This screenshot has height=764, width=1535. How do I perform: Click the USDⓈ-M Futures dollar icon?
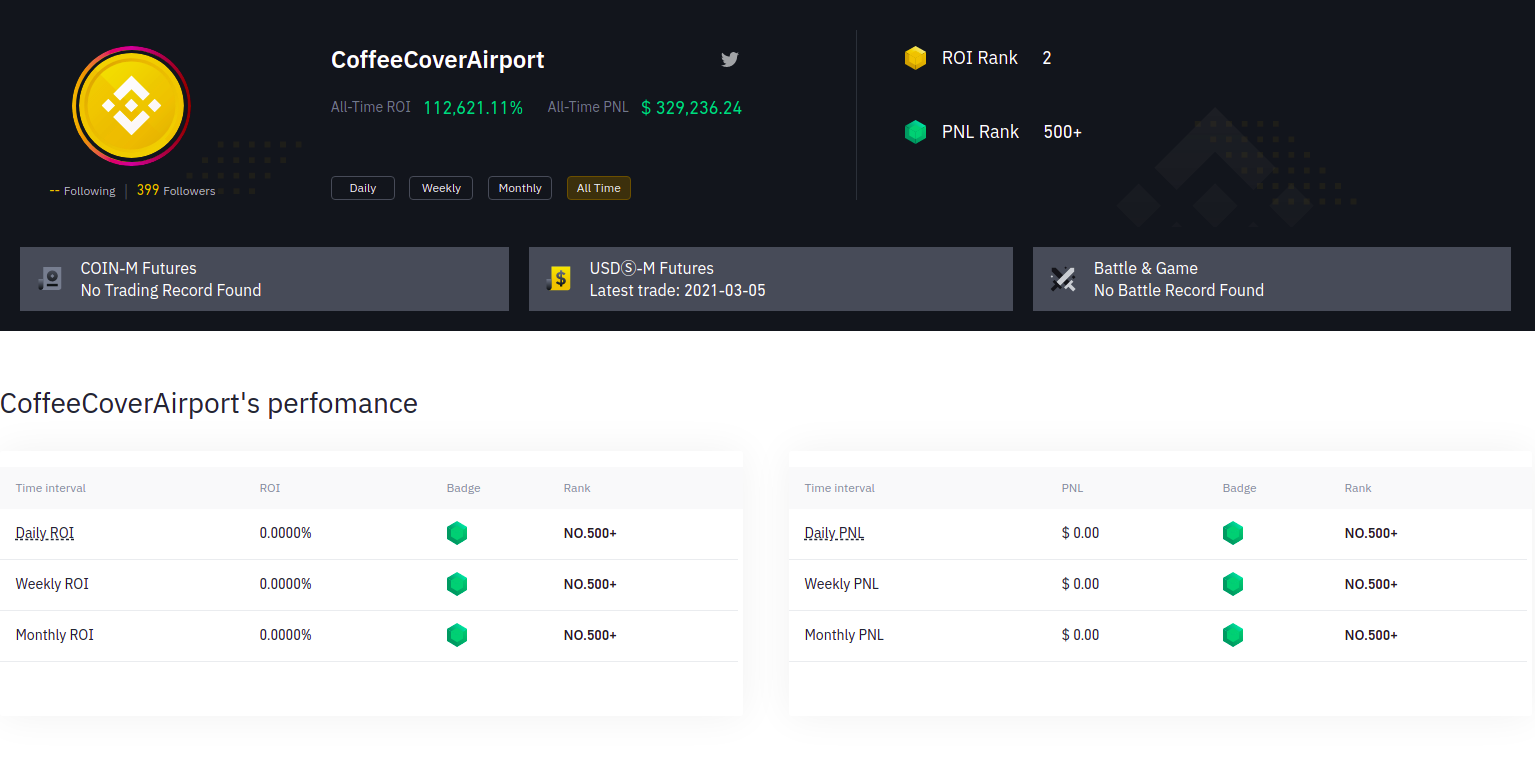click(560, 279)
